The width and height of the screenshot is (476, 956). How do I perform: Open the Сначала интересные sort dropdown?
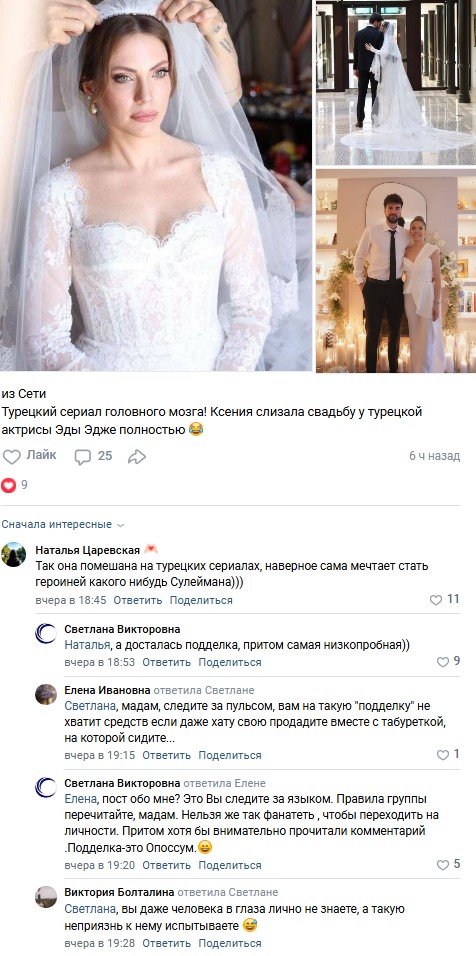[63, 524]
